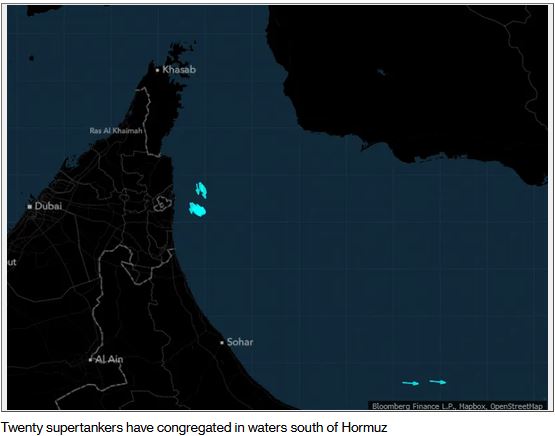Click the upper cyan supertanker cluster

click(201, 190)
